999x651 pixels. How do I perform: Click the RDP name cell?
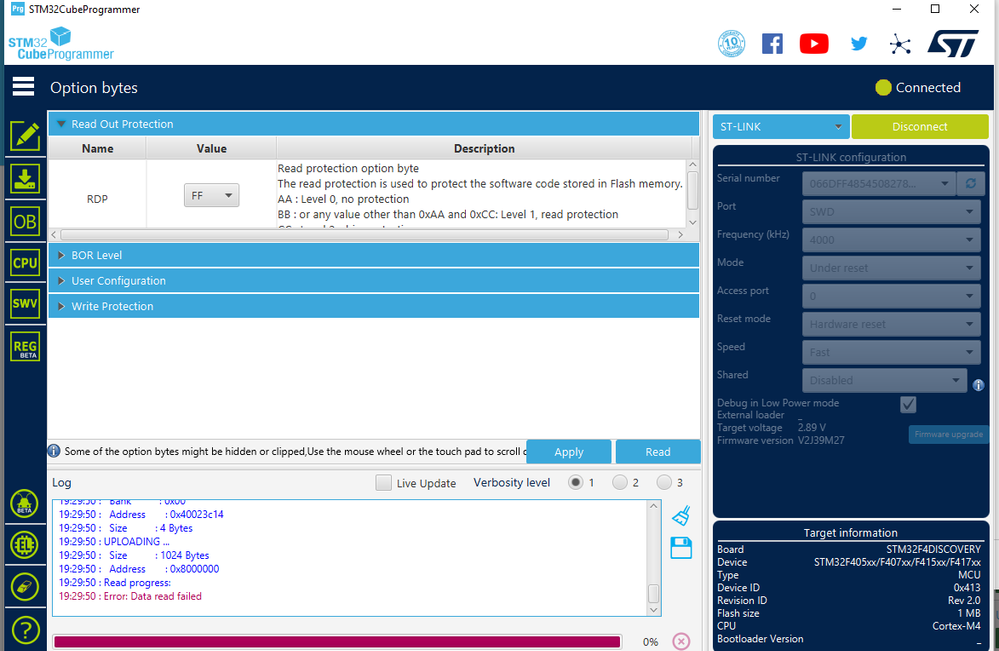(x=97, y=199)
